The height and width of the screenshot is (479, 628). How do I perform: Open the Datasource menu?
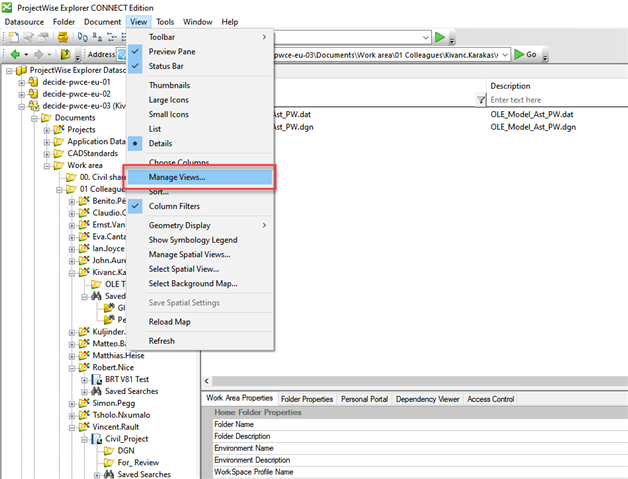[24, 22]
